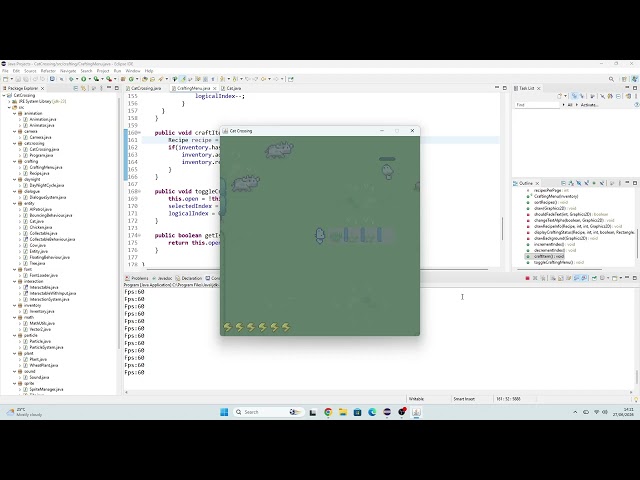Image resolution: width=640 pixels, height=480 pixels.
Task: Switch to the CatCrossing.java editor tab
Action: pyautogui.click(x=146, y=88)
